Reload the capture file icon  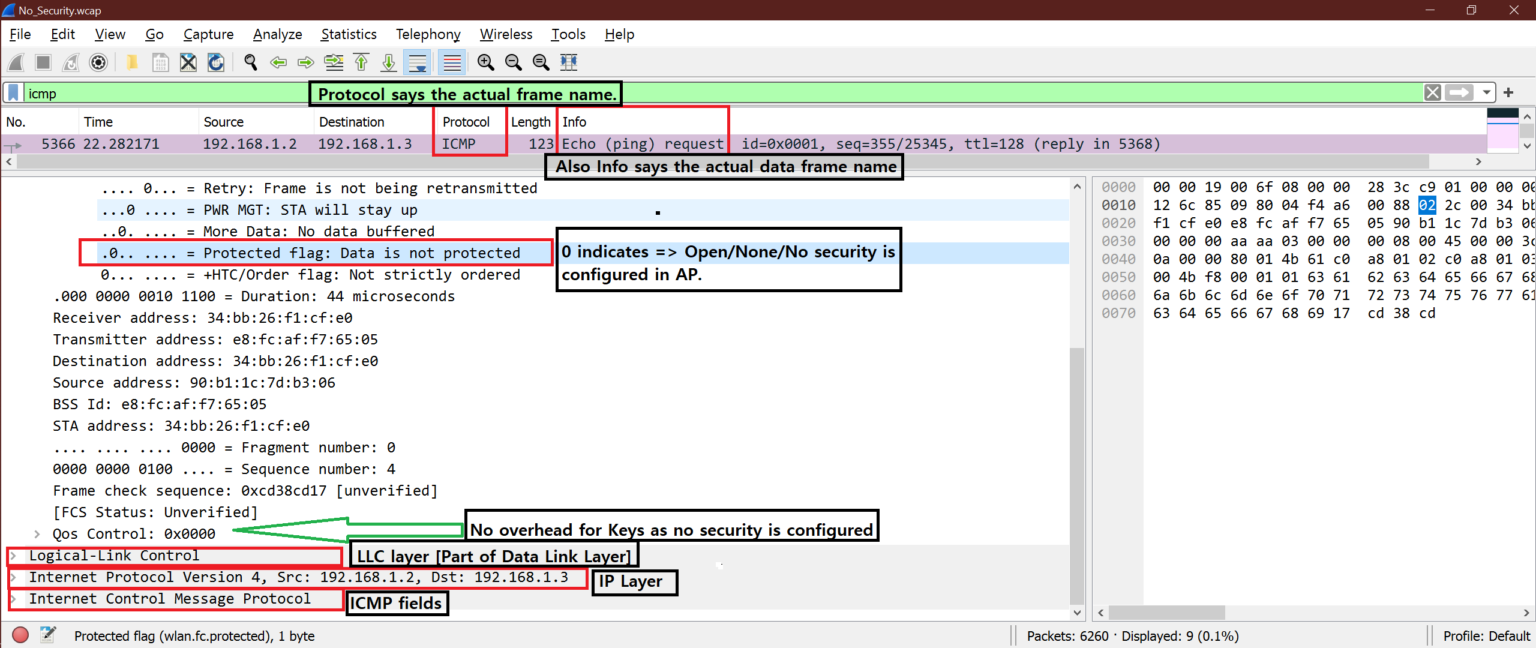[215, 62]
